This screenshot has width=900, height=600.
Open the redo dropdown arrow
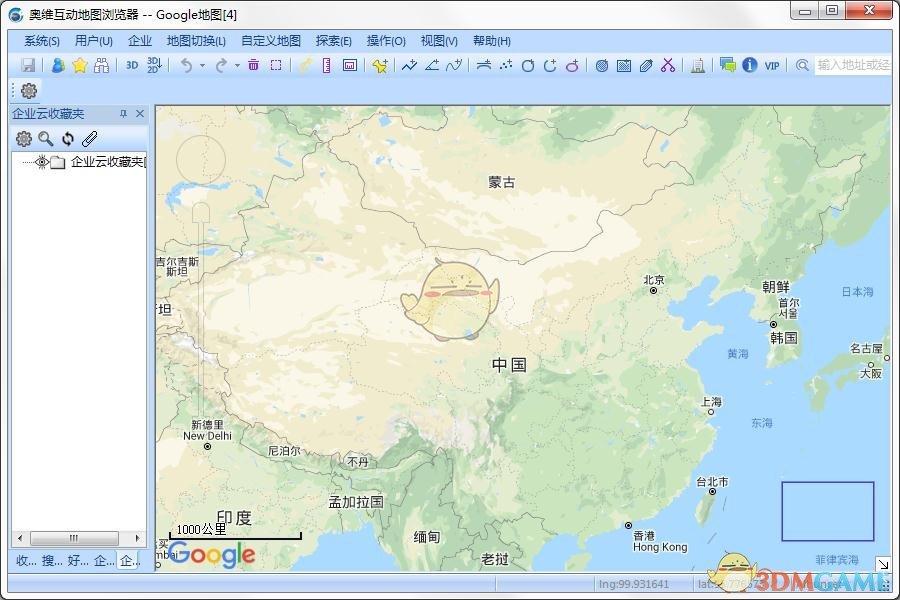(235, 65)
